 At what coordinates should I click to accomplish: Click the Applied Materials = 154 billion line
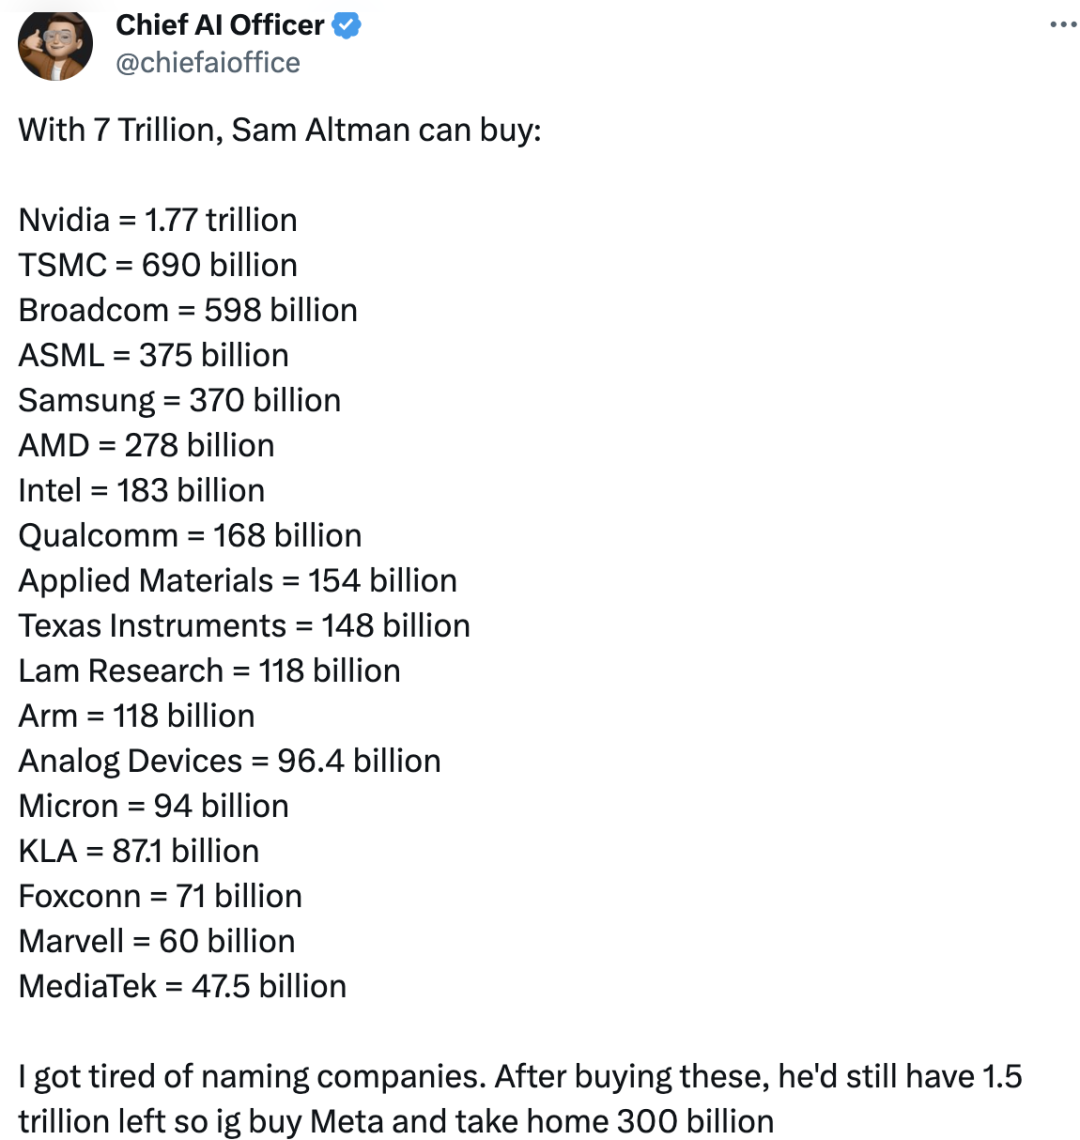pyautogui.click(x=238, y=580)
